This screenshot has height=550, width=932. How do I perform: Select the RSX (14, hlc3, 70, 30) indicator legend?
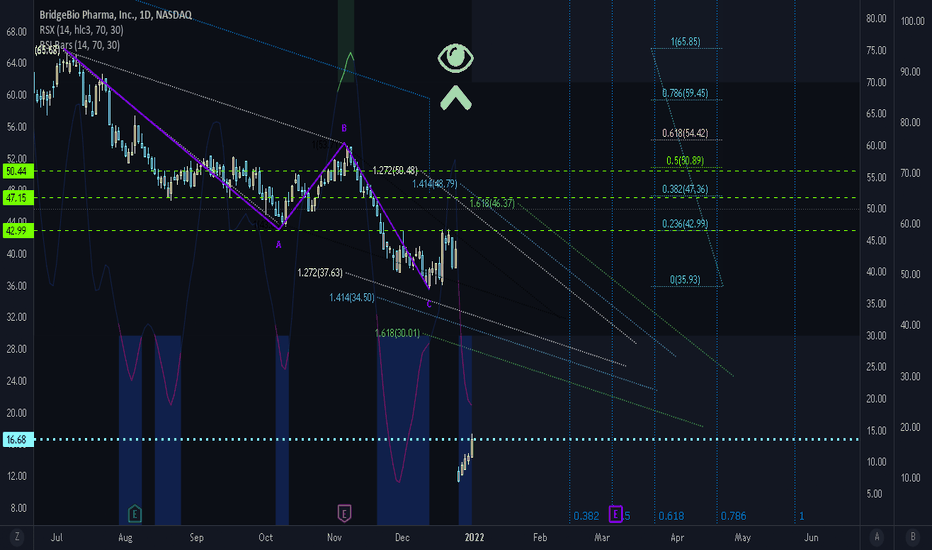tap(81, 30)
